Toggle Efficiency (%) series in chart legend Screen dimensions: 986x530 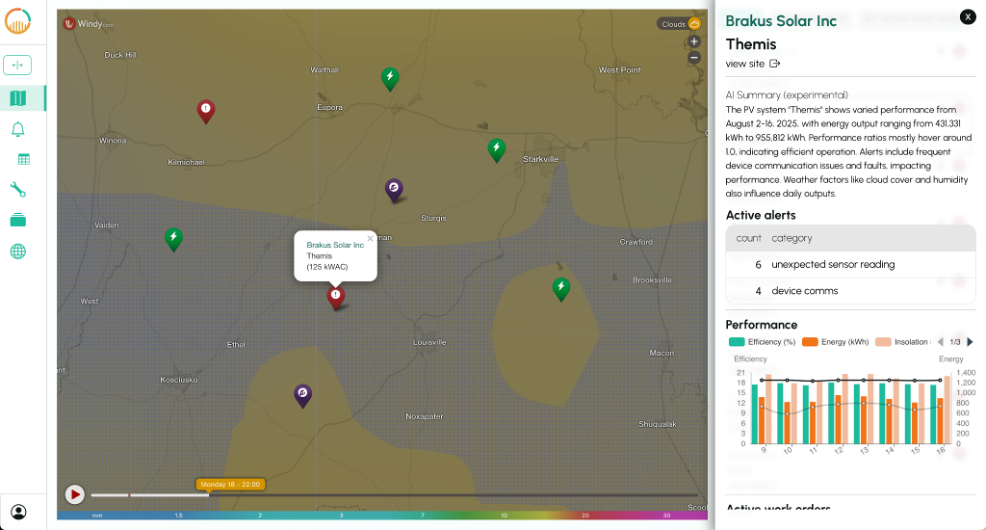pyautogui.click(x=762, y=342)
